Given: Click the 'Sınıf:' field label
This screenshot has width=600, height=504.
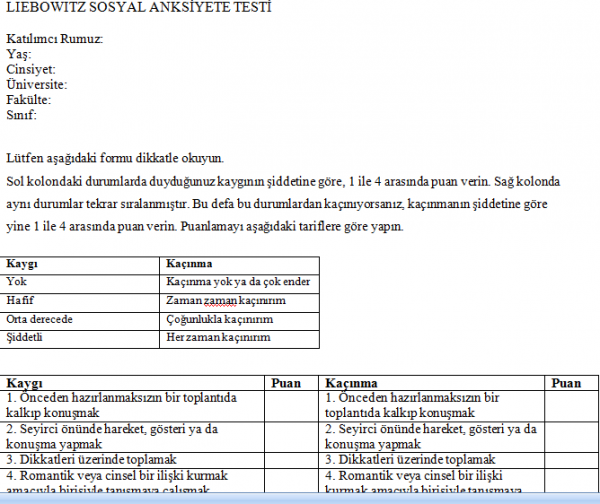Looking at the screenshot, I should point(21,114).
